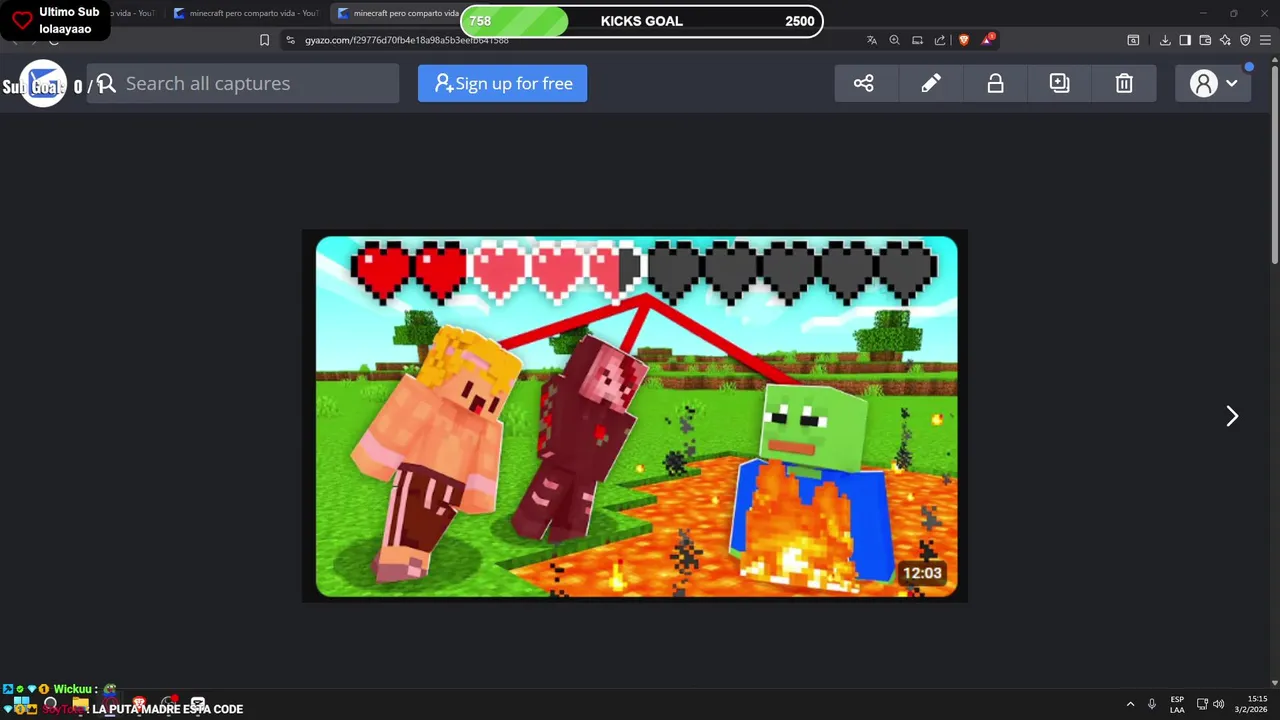Open the Gyazo user account dropdown
The width and height of the screenshot is (1280, 720).
click(1213, 84)
